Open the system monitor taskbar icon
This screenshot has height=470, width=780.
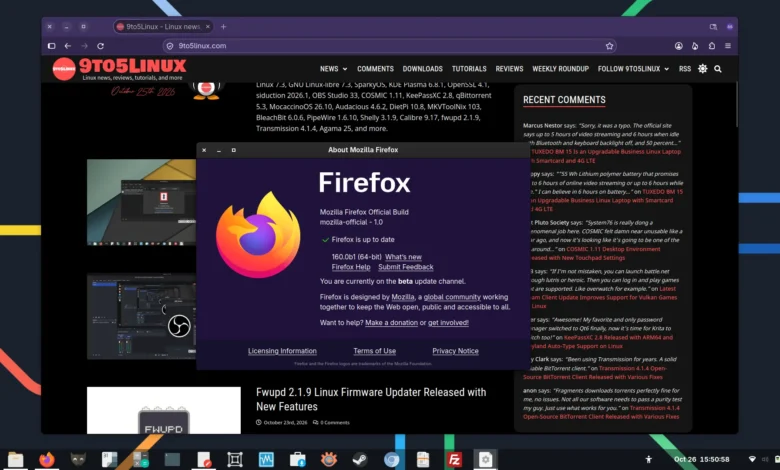[266, 460]
